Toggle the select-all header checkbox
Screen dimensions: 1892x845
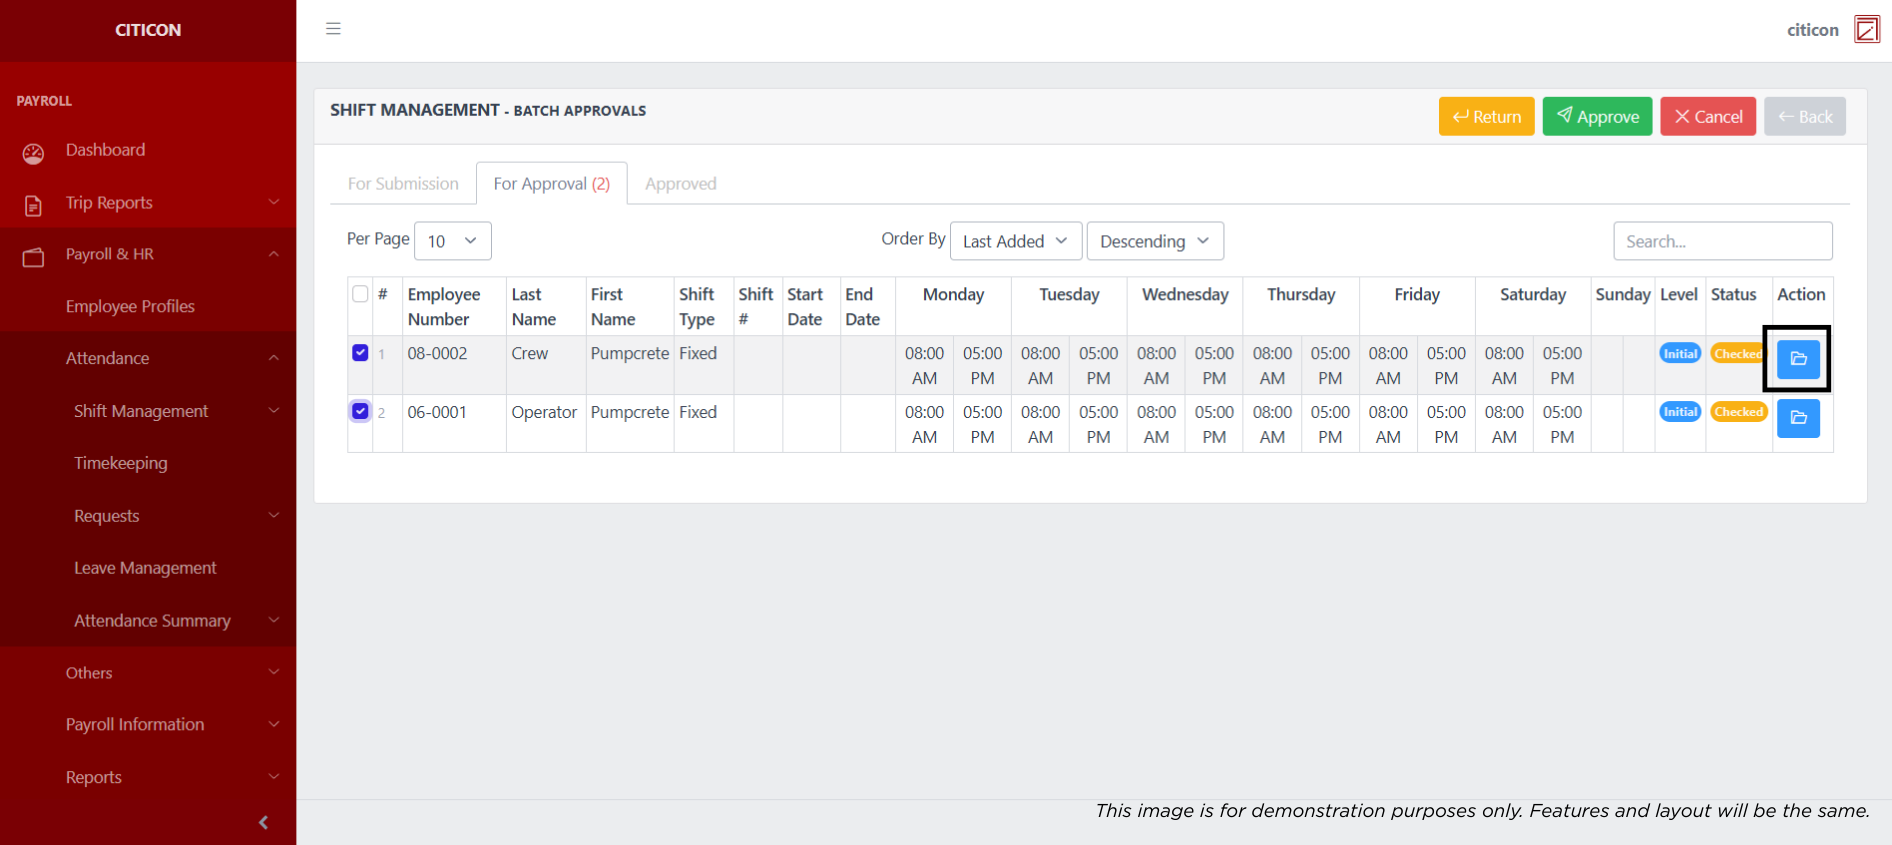pyautogui.click(x=360, y=294)
